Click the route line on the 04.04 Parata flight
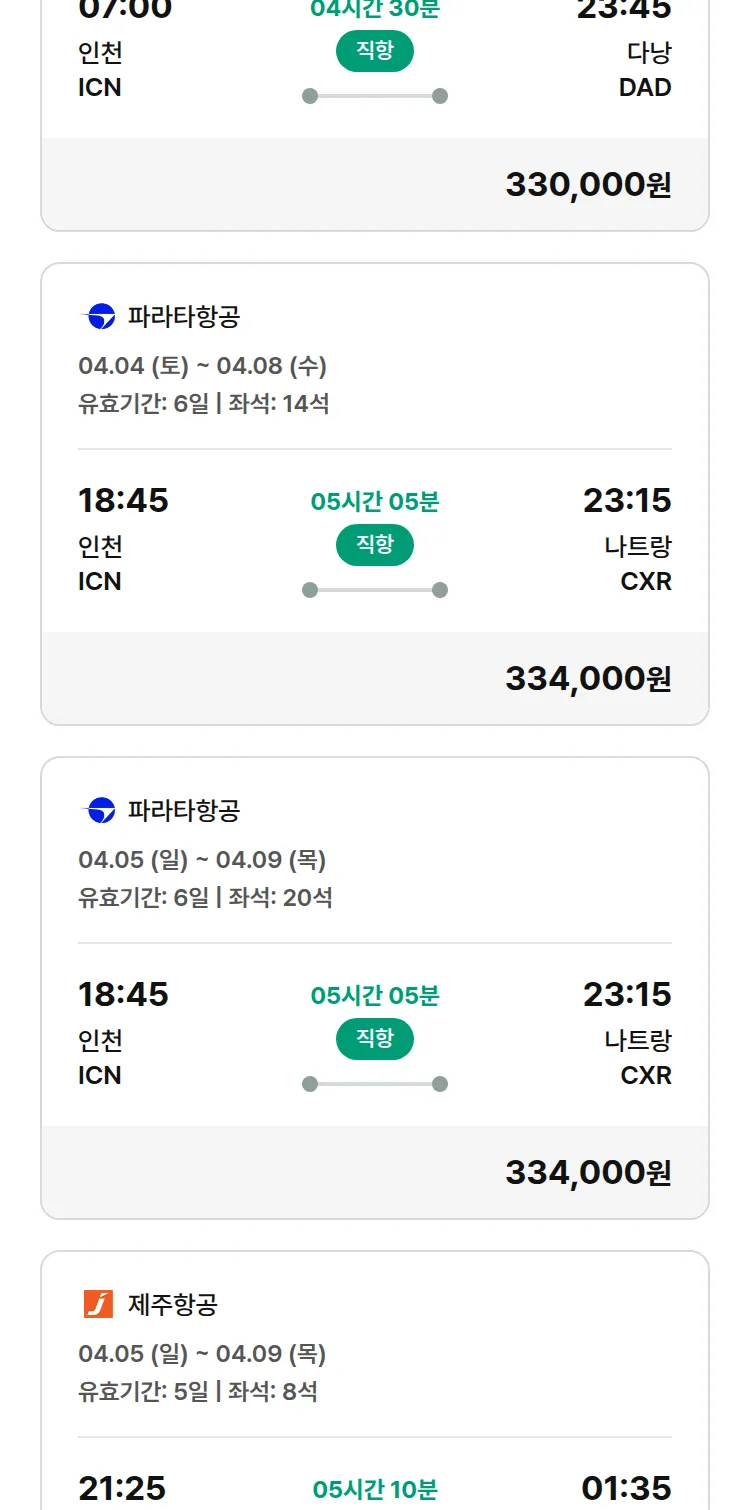The image size is (750, 1510). click(x=375, y=590)
